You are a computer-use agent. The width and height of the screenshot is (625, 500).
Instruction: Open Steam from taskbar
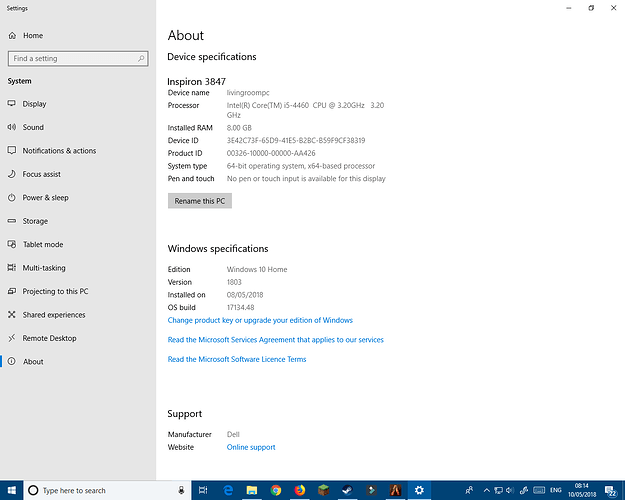click(x=347, y=490)
